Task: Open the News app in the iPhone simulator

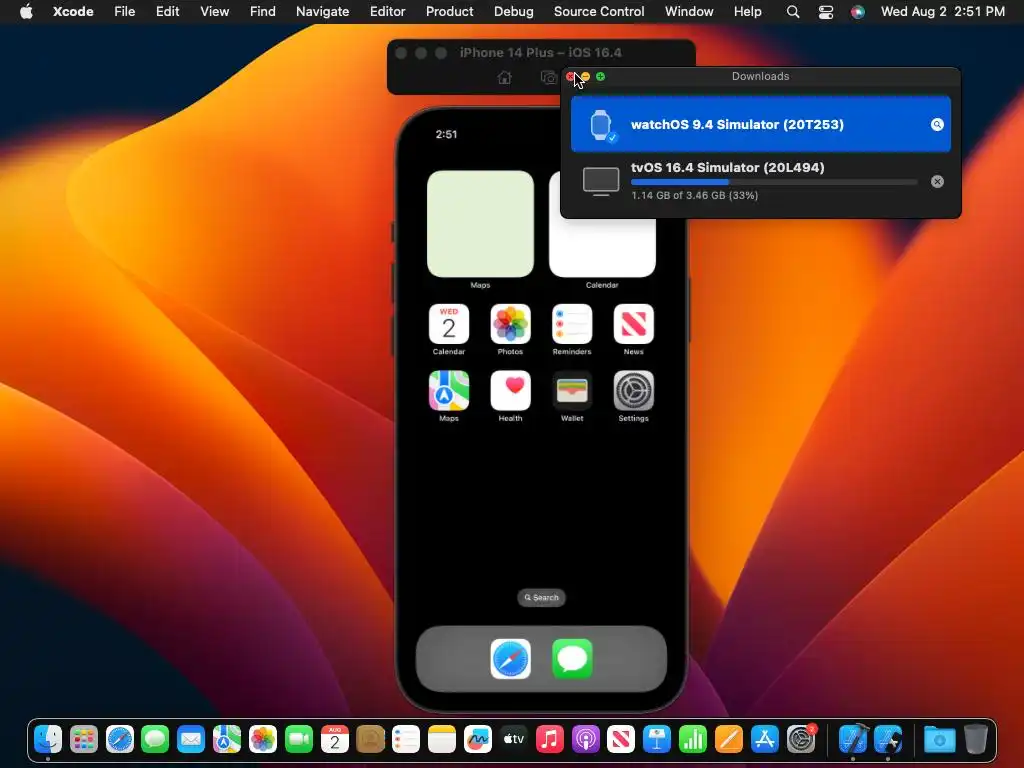Action: [633, 325]
